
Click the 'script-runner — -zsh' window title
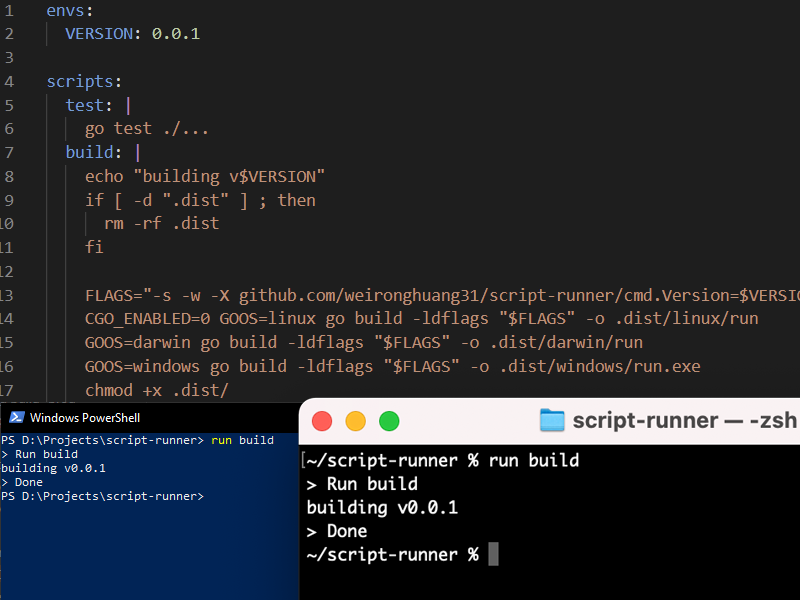[x=684, y=421]
